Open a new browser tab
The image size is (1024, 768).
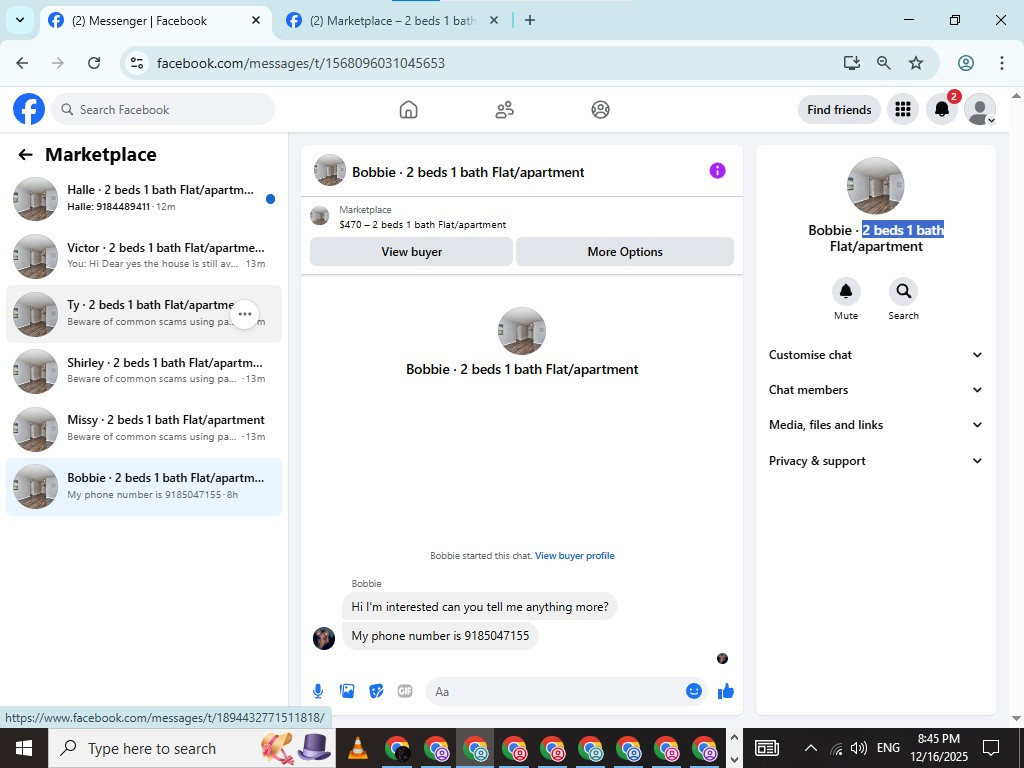coord(530,20)
